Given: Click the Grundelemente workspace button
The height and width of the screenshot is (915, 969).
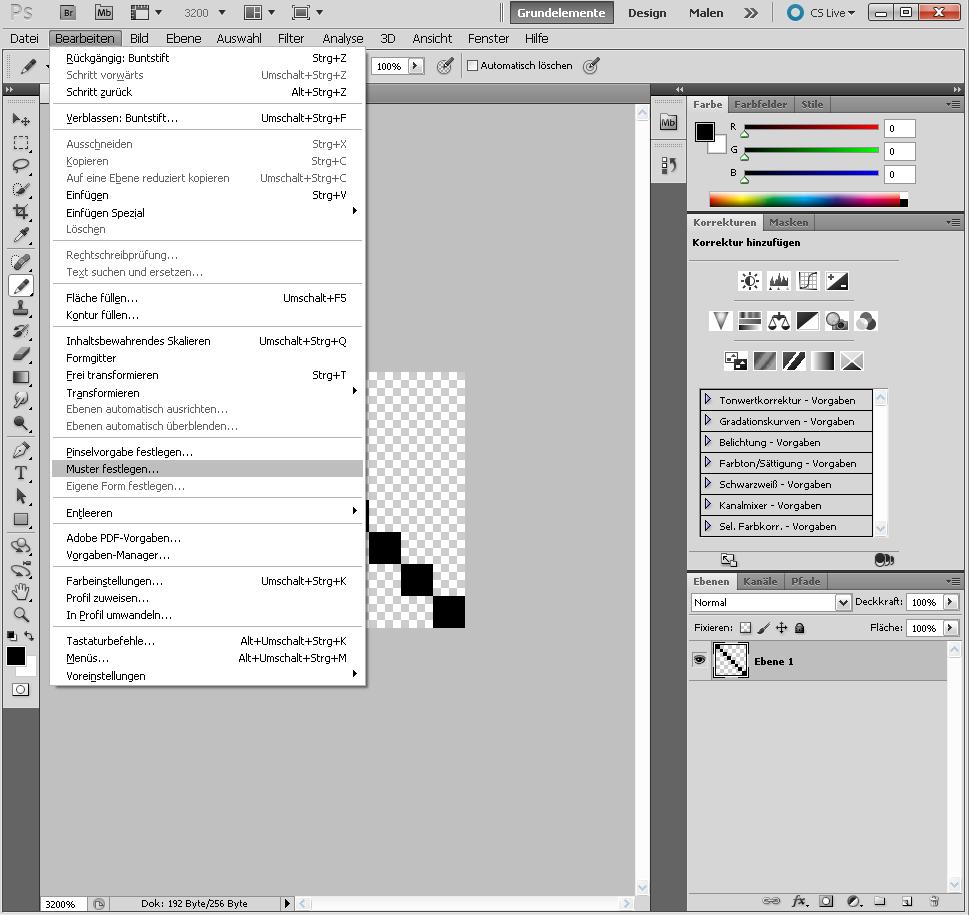Looking at the screenshot, I should click(x=560, y=13).
